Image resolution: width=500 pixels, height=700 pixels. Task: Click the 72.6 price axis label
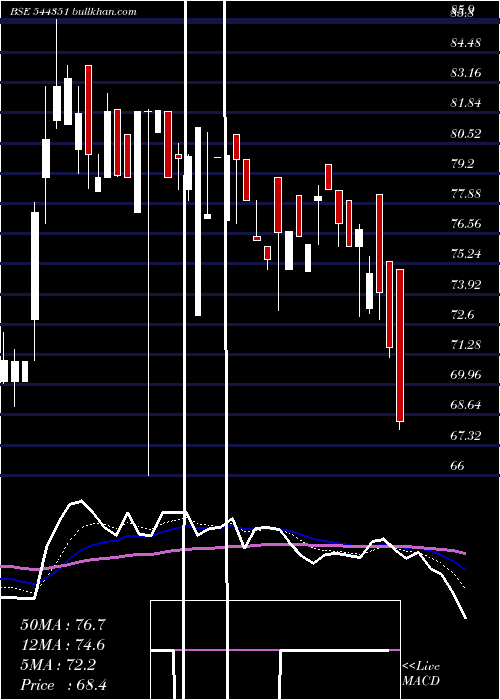tap(462, 315)
